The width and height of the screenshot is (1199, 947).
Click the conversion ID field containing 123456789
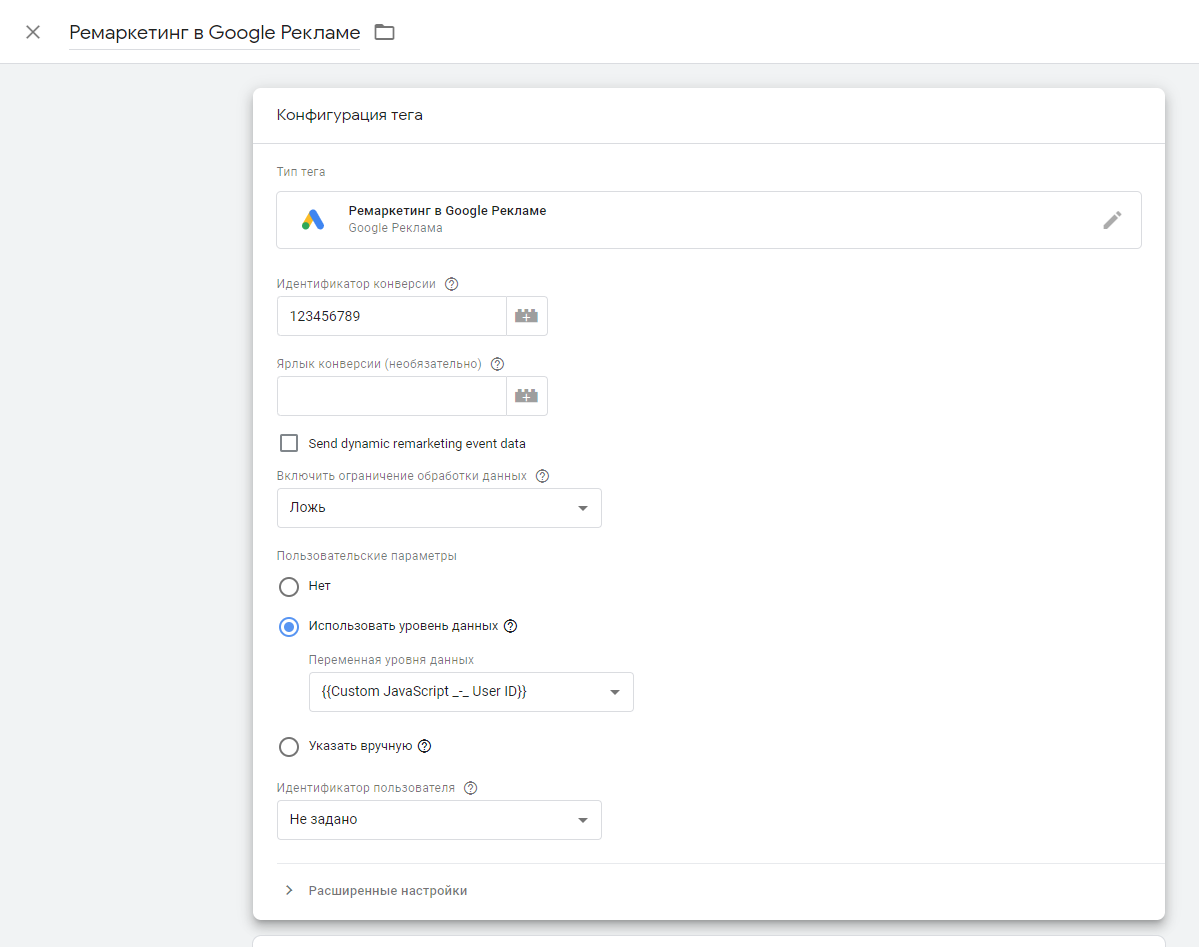coord(391,316)
